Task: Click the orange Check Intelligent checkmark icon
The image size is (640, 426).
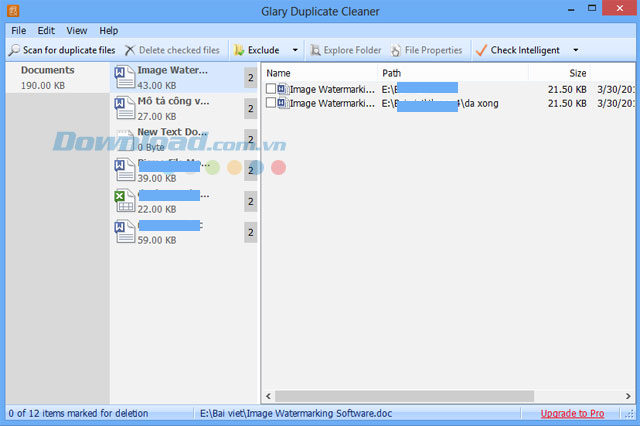Action: click(x=481, y=50)
